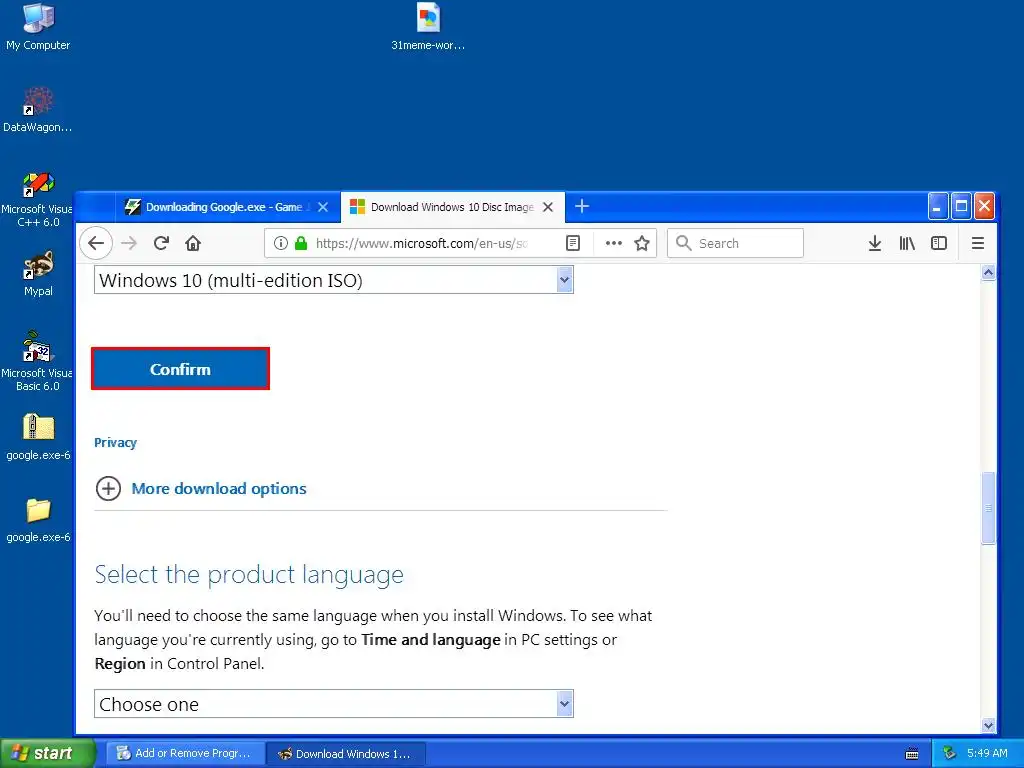This screenshot has width=1024, height=768.
Task: Click the page scrollbar up arrow
Action: pos(988,272)
